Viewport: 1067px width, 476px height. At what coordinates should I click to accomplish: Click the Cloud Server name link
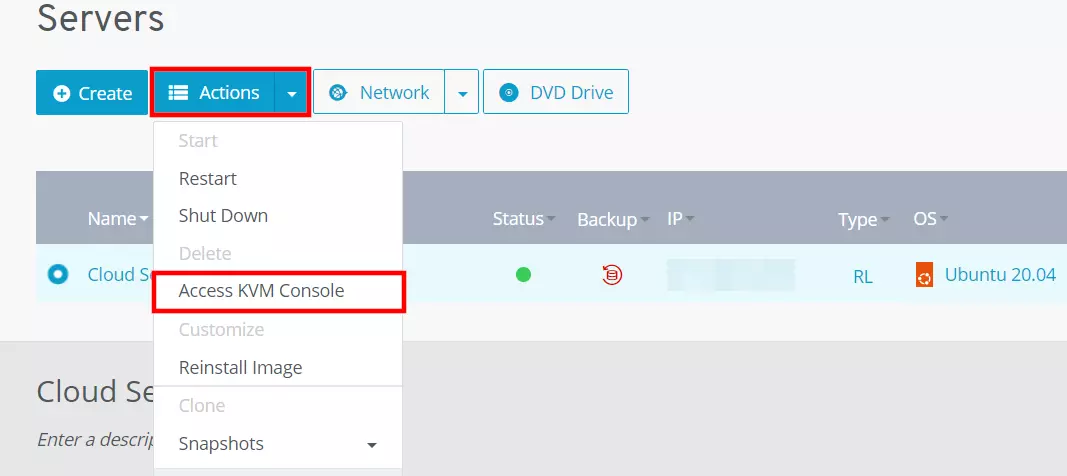click(120, 275)
